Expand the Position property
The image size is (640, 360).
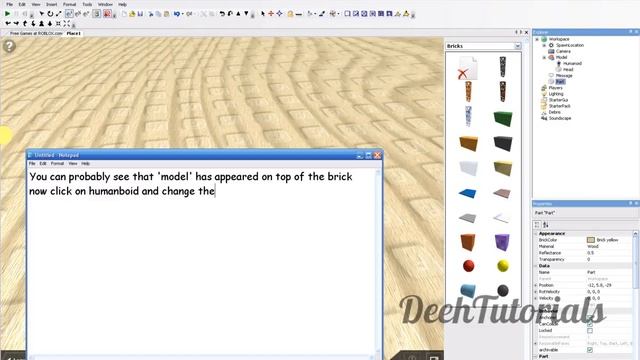pos(536,285)
